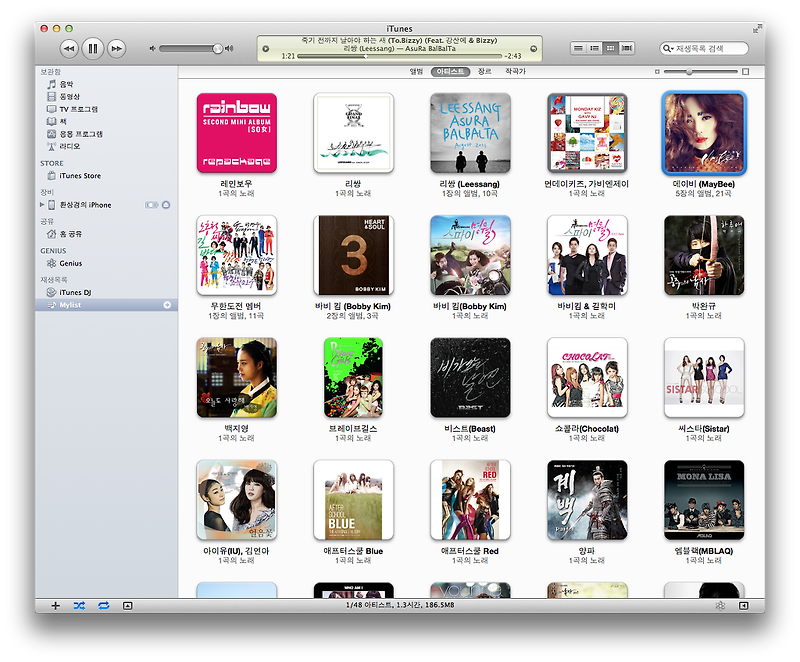Click the 브레이브걸스 artist label
Viewport: 800px width, 662px height.
(353, 428)
